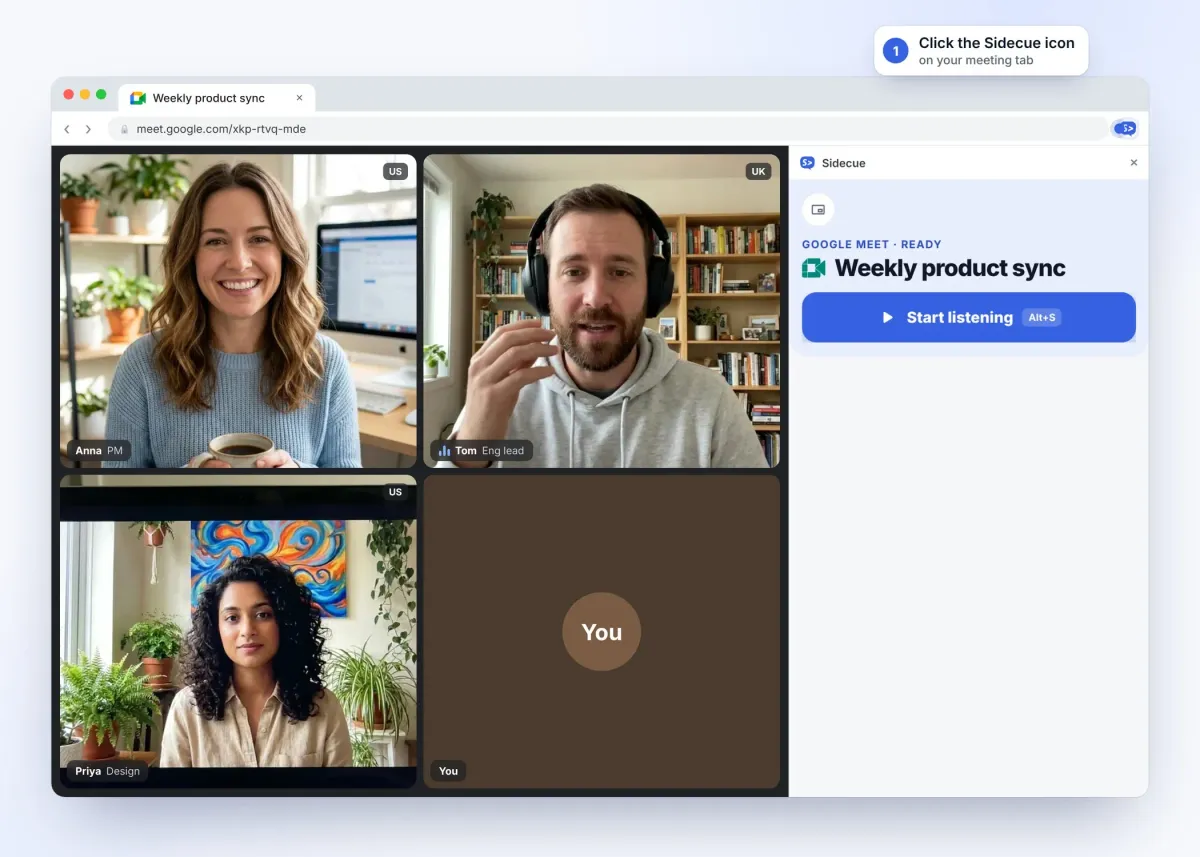
Task: Select Anna's video tile
Action: [x=238, y=311]
